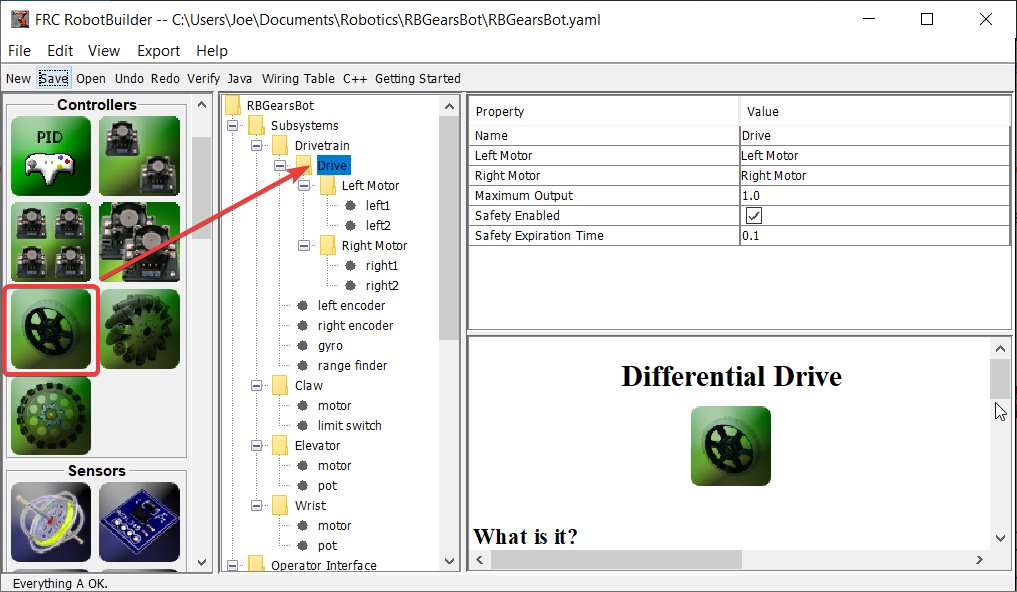Click the Differential Drive icon in help panel

point(731,446)
